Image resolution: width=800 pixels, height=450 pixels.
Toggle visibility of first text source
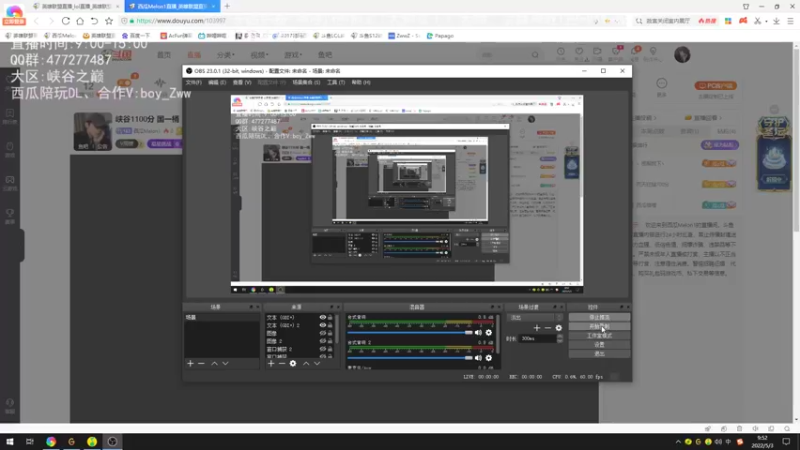322,317
